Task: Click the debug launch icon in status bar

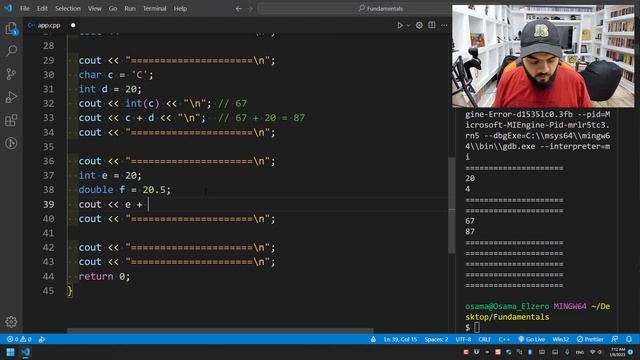Action: 42,340
